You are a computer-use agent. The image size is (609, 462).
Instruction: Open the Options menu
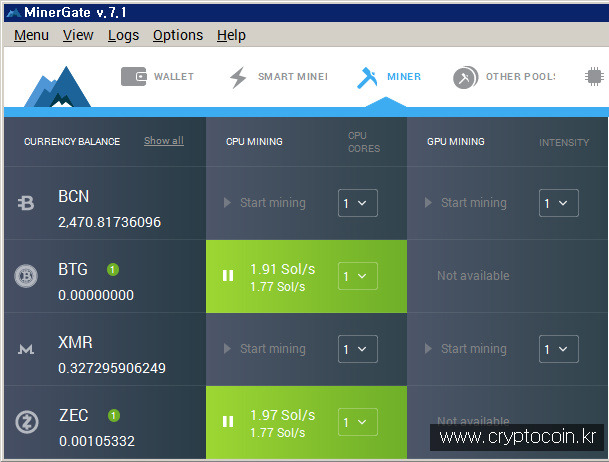177,35
